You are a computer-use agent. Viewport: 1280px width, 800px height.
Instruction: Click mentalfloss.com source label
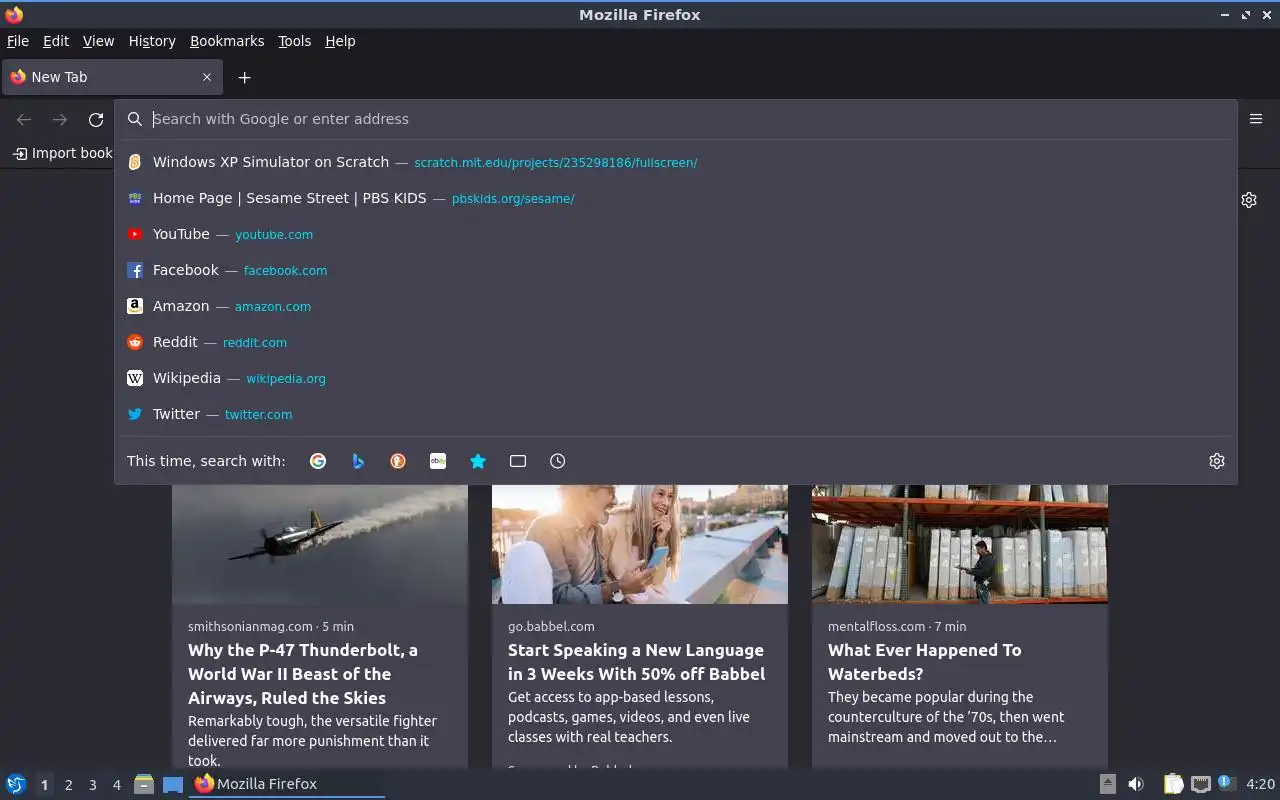[x=876, y=626]
